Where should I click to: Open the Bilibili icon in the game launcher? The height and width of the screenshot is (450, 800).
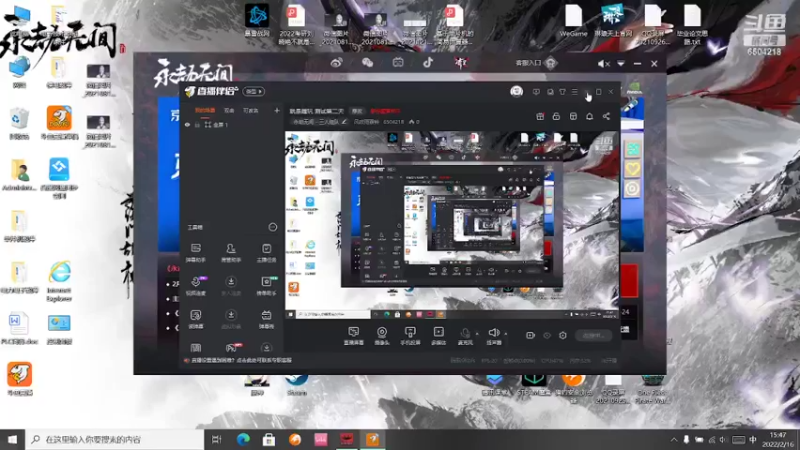point(398,63)
